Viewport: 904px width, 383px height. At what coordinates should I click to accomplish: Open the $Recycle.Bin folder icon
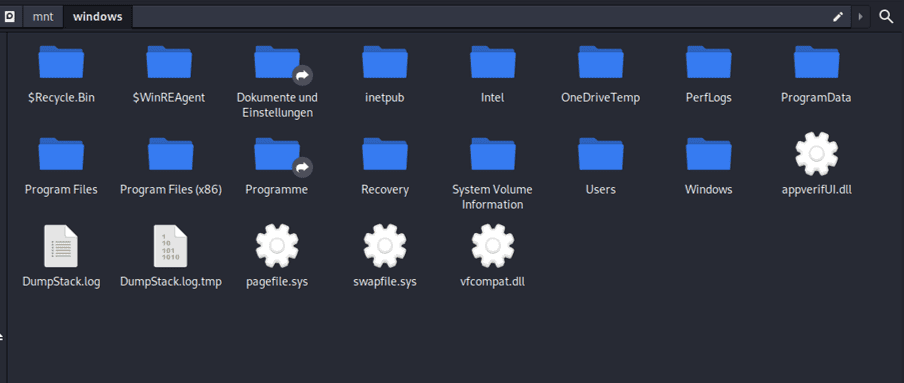(61, 62)
